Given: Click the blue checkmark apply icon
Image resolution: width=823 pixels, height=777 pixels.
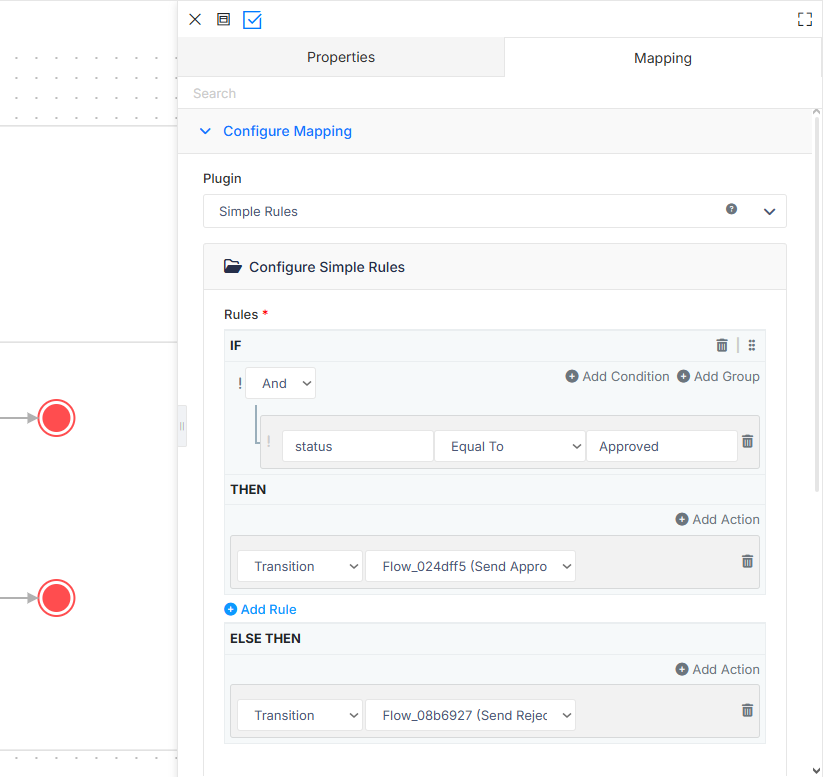Looking at the screenshot, I should click(252, 20).
